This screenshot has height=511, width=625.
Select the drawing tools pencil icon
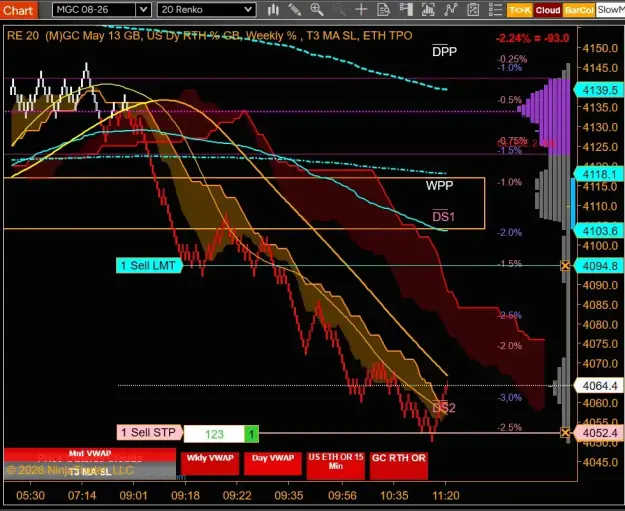coord(295,10)
